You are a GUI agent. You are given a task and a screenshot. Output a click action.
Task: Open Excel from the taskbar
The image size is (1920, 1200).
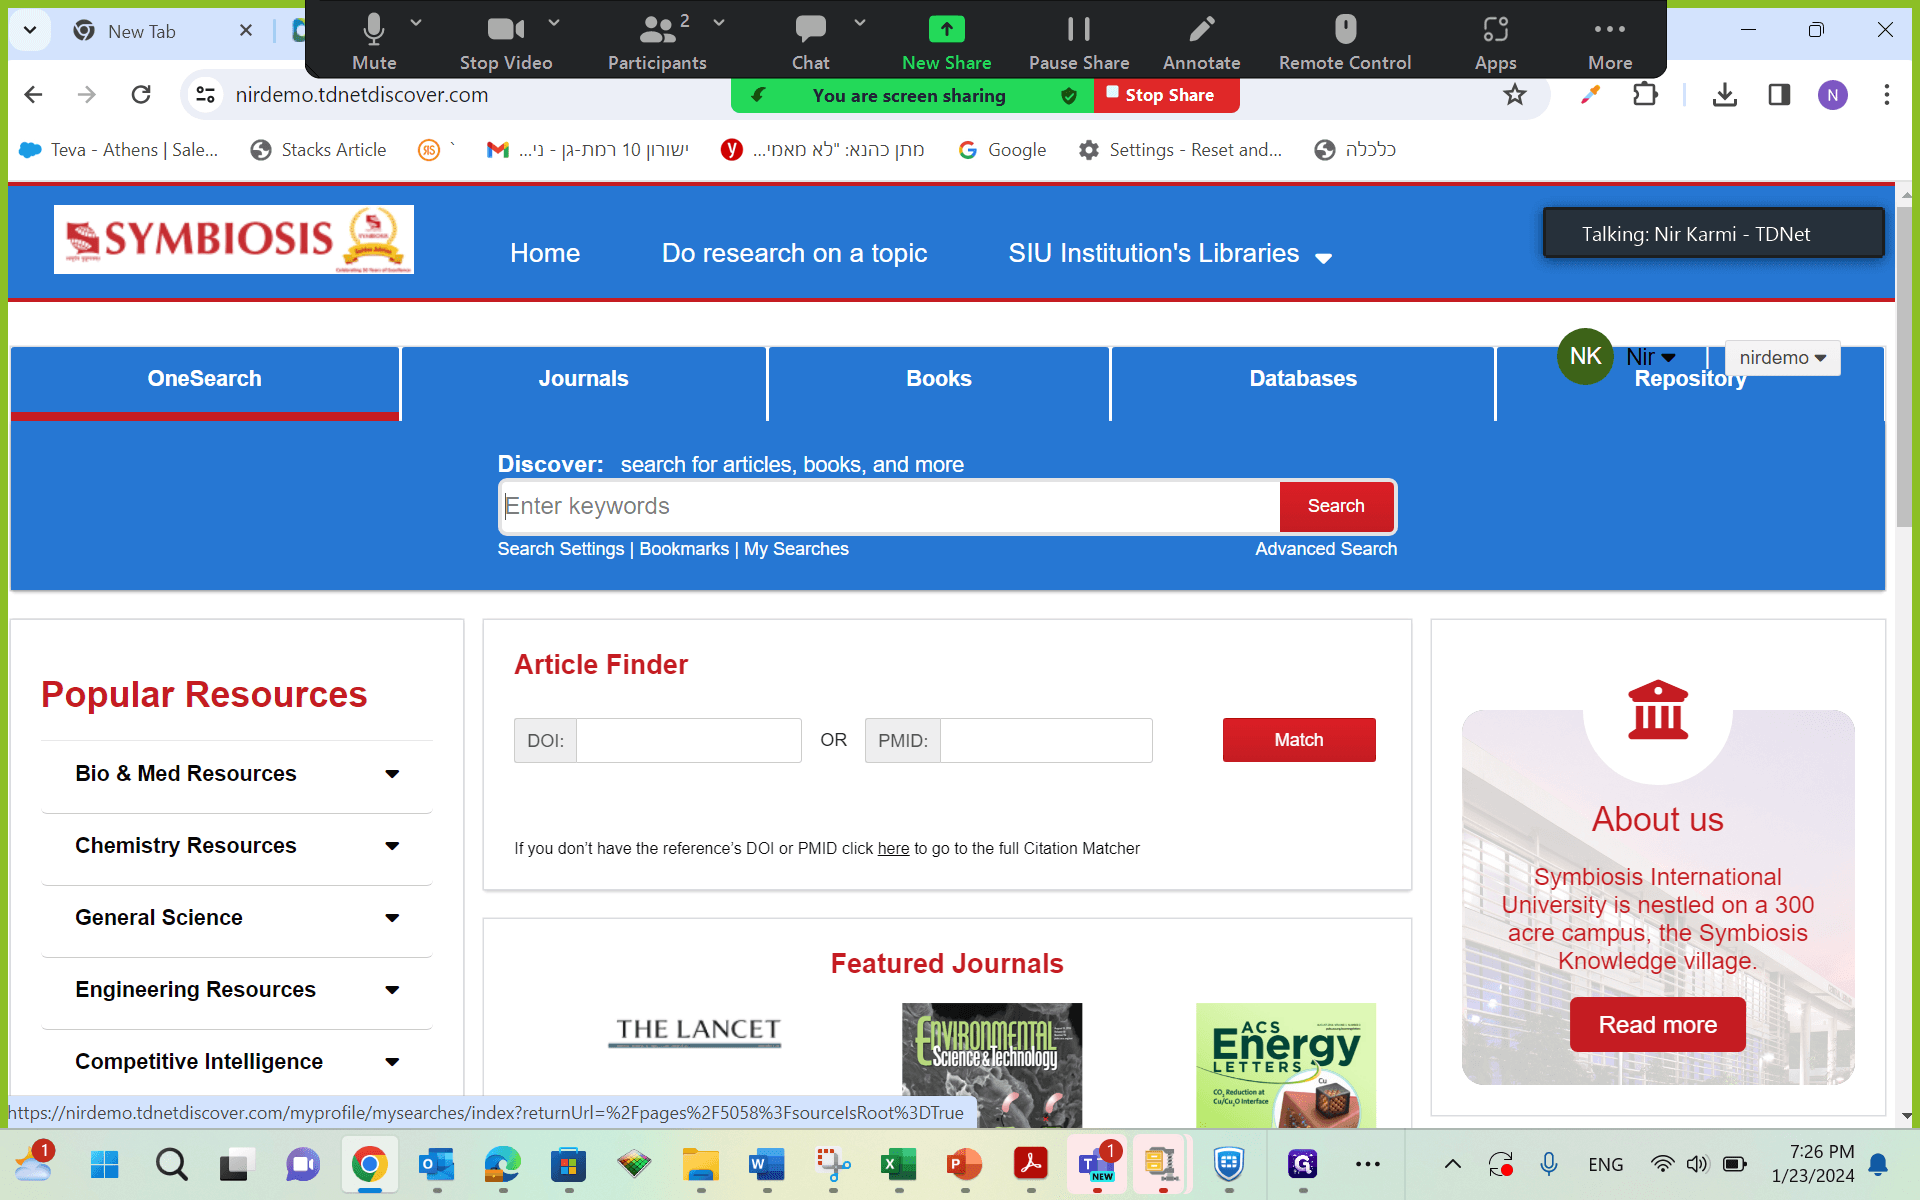[x=897, y=1165]
